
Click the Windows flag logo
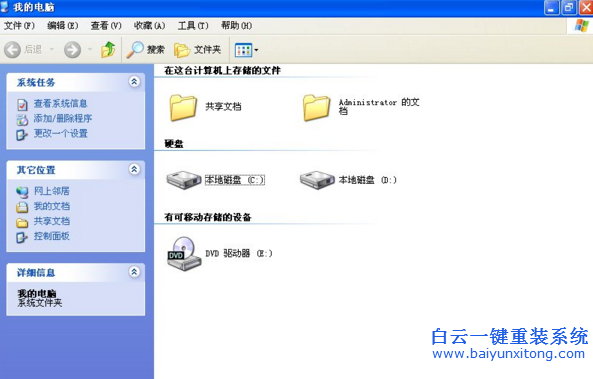(581, 26)
